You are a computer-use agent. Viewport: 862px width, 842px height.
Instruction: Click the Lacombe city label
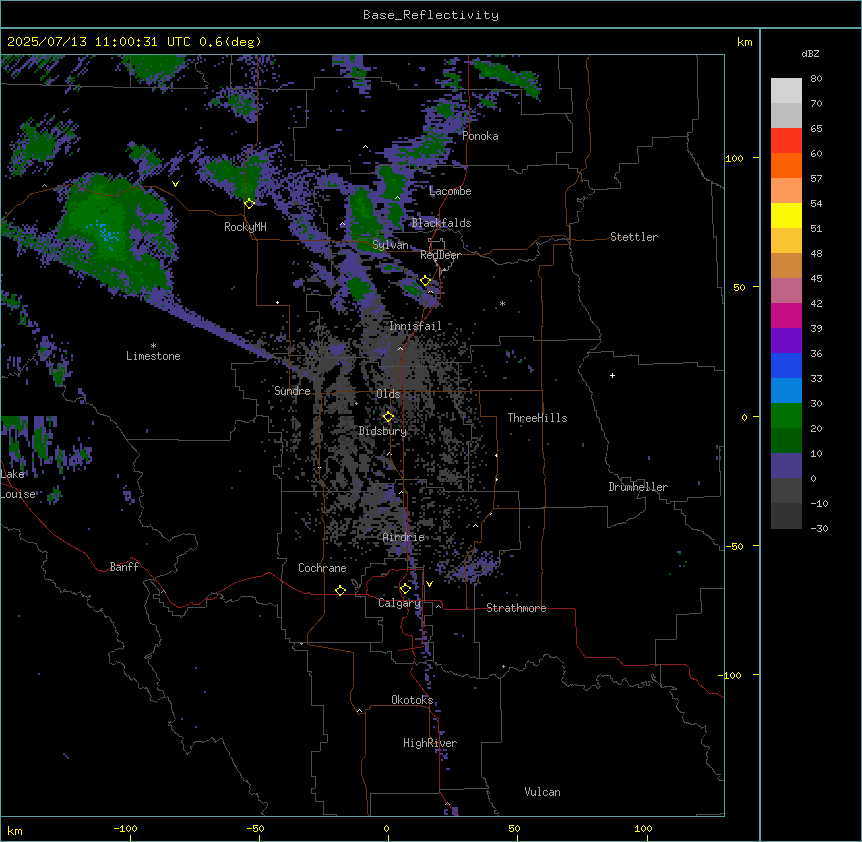[450, 191]
